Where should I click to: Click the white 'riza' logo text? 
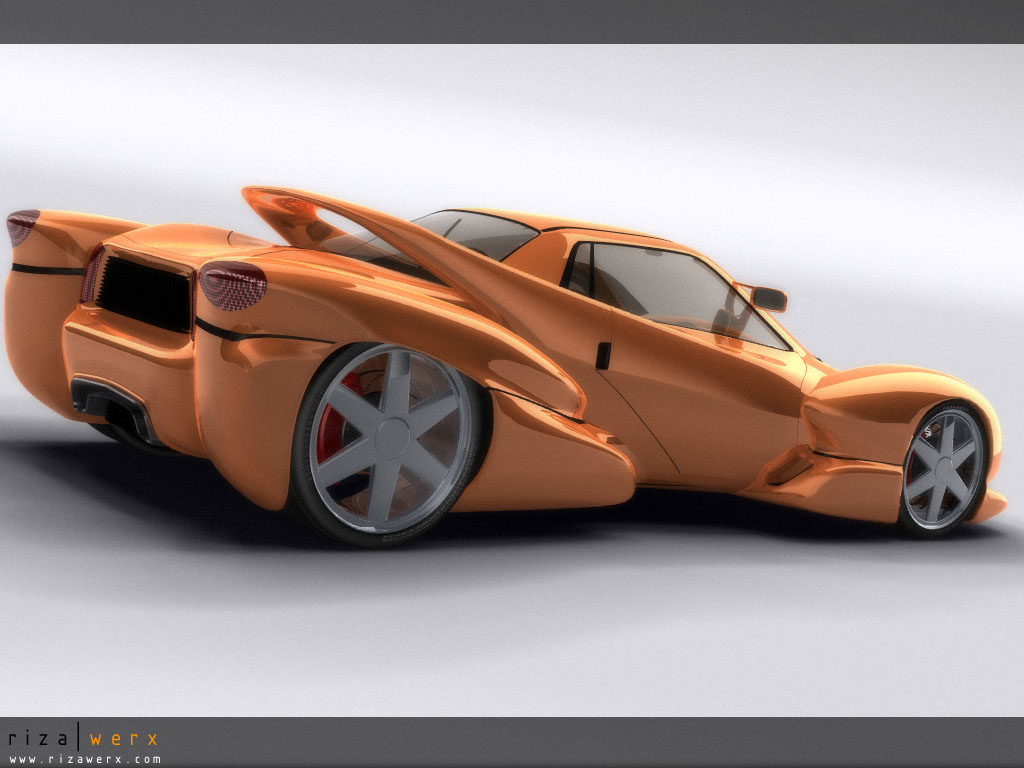click(x=38, y=740)
